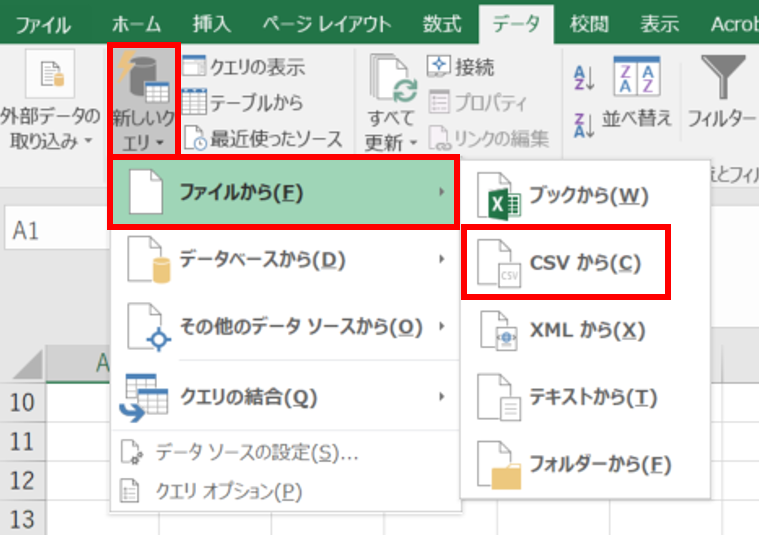The image size is (759, 535).
Task: Click the select-all corner triangle
Action: [28, 365]
